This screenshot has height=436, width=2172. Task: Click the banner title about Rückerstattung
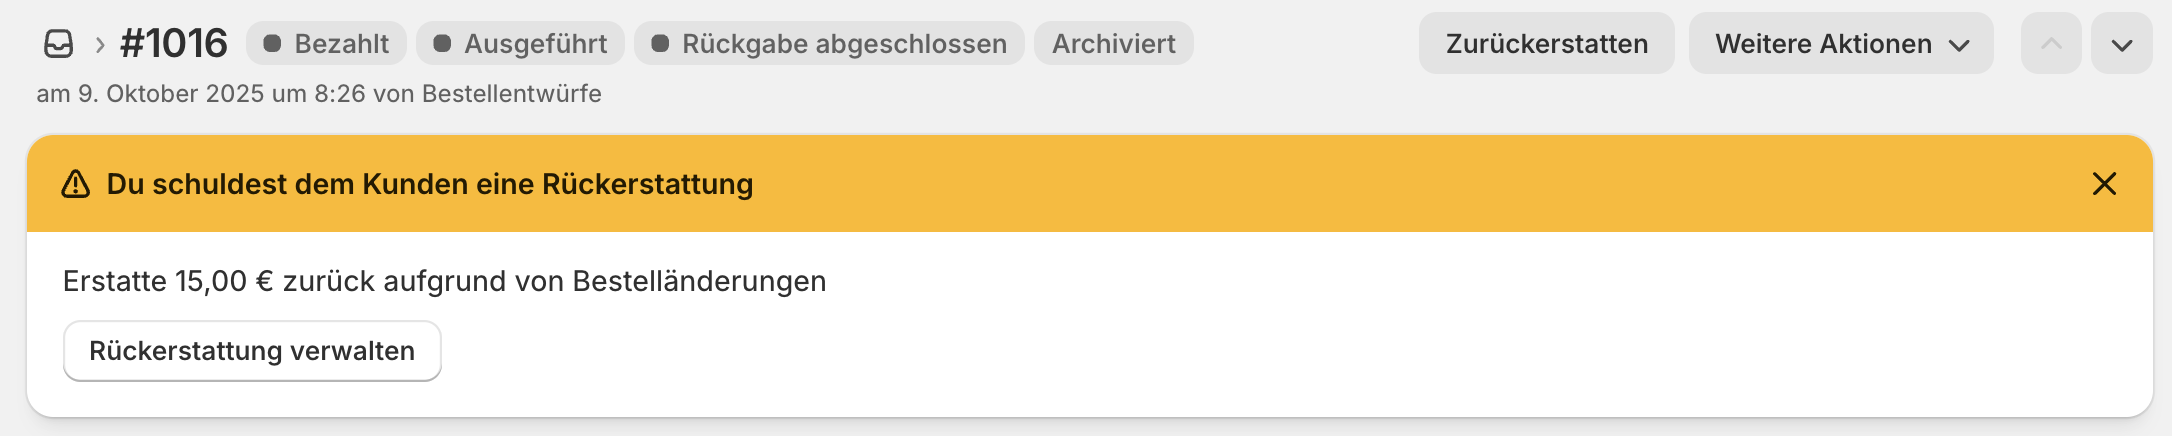coord(430,184)
